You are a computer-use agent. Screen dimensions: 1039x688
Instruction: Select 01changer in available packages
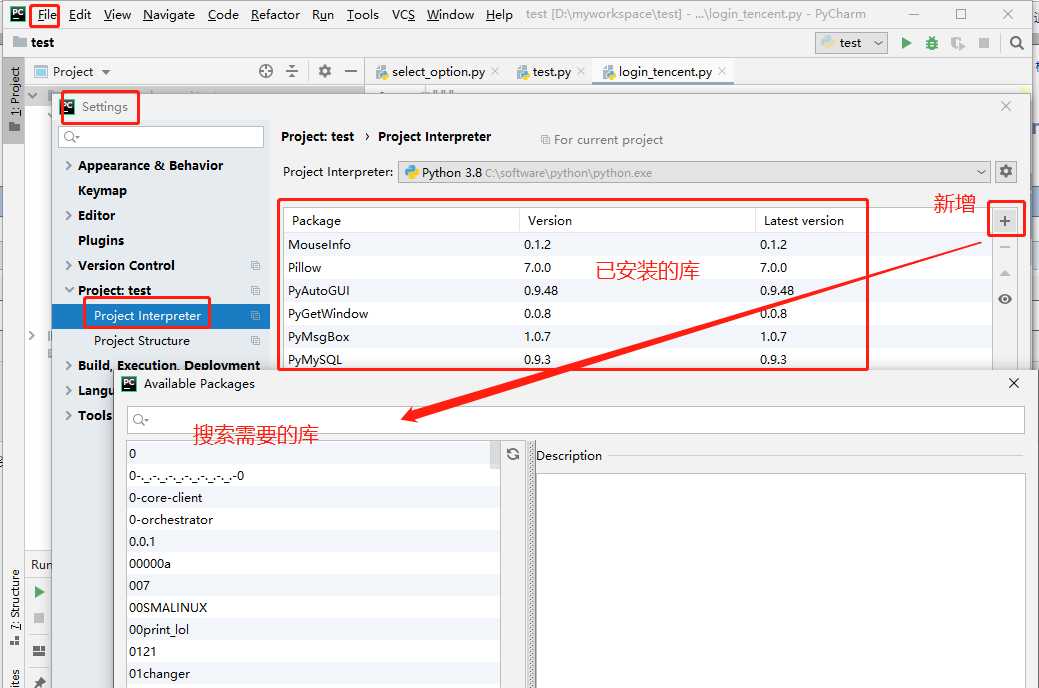[x=313, y=673]
